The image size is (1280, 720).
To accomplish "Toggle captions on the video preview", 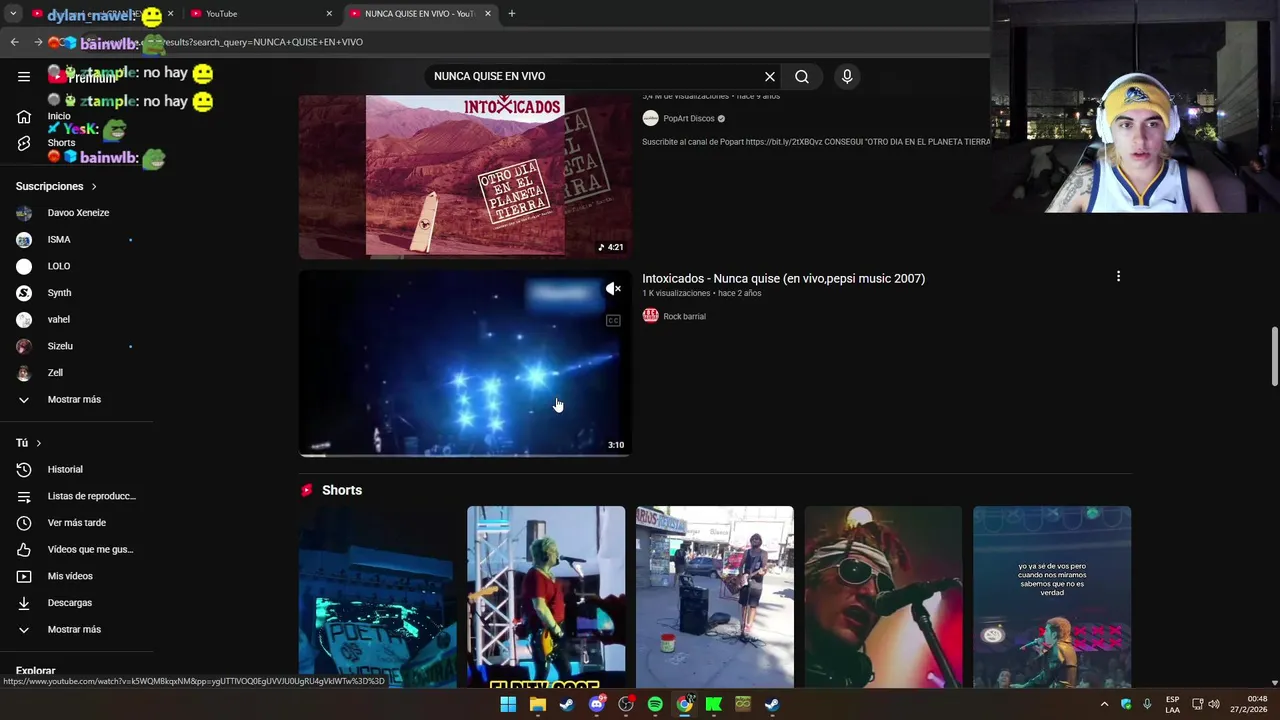I will (613, 320).
